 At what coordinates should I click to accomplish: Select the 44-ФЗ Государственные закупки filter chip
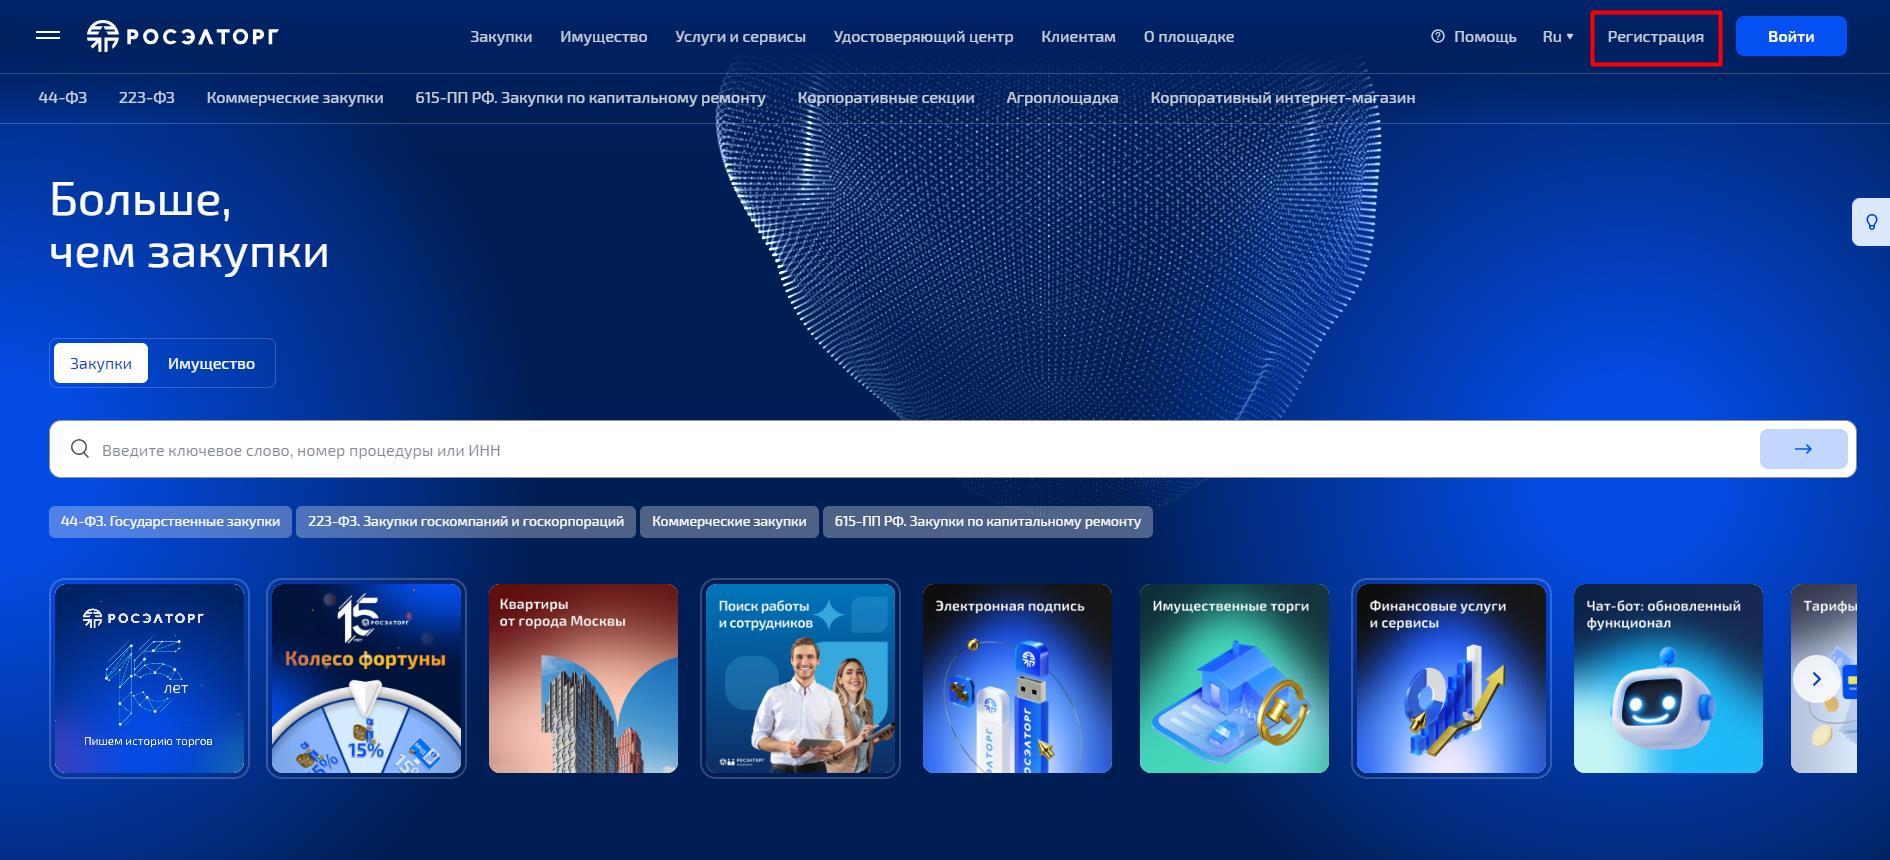pyautogui.click(x=170, y=521)
